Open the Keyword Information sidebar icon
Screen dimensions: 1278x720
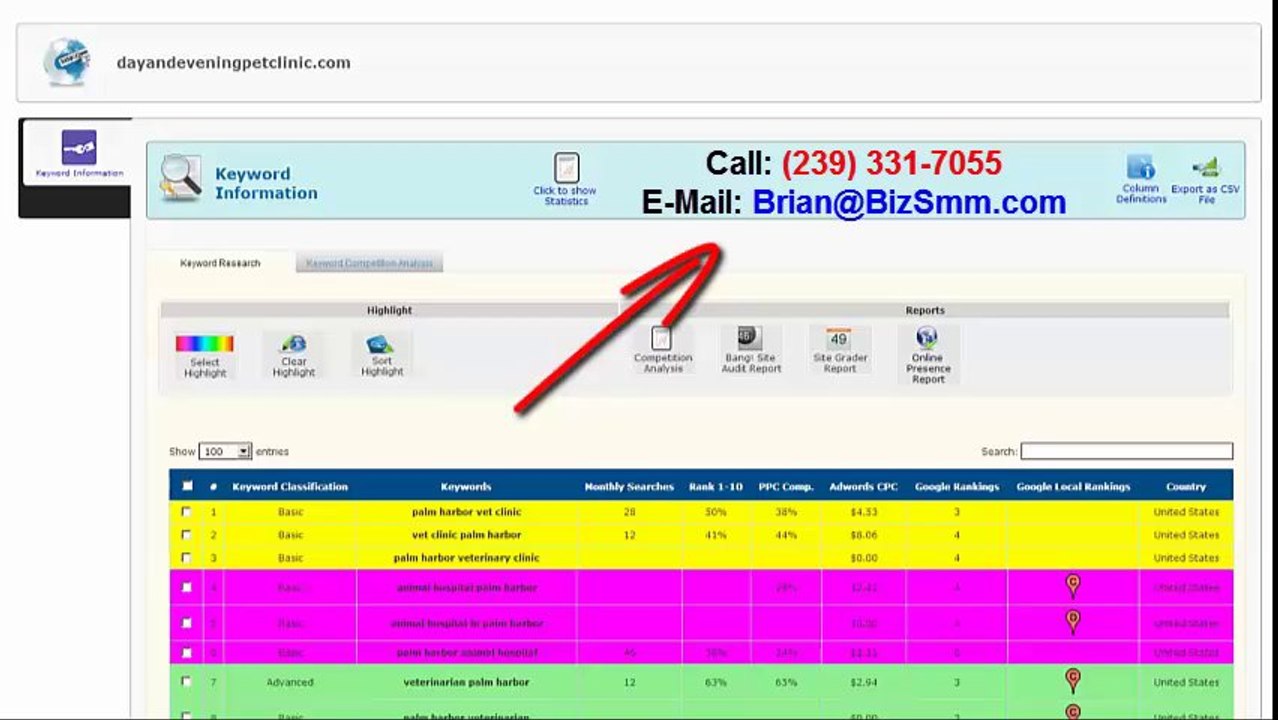[79, 147]
